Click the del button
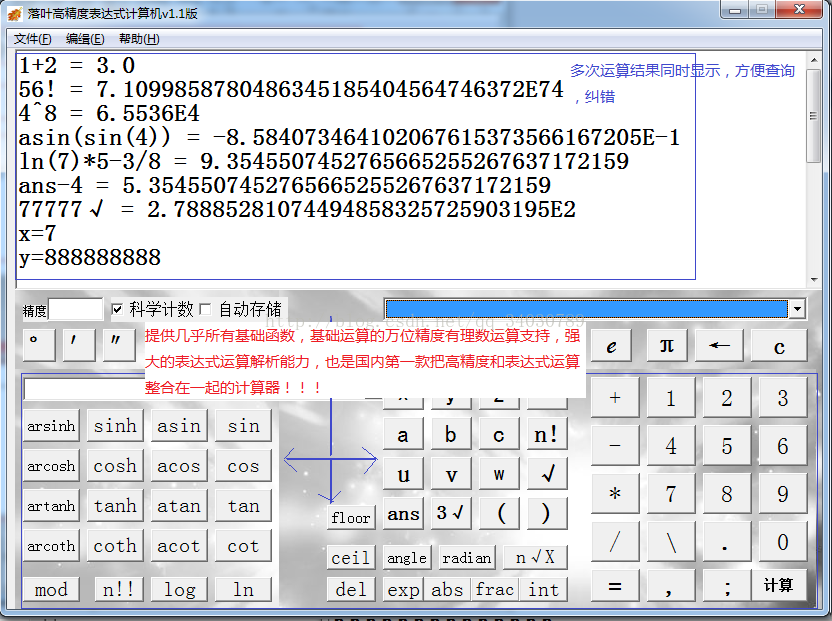 (351, 589)
